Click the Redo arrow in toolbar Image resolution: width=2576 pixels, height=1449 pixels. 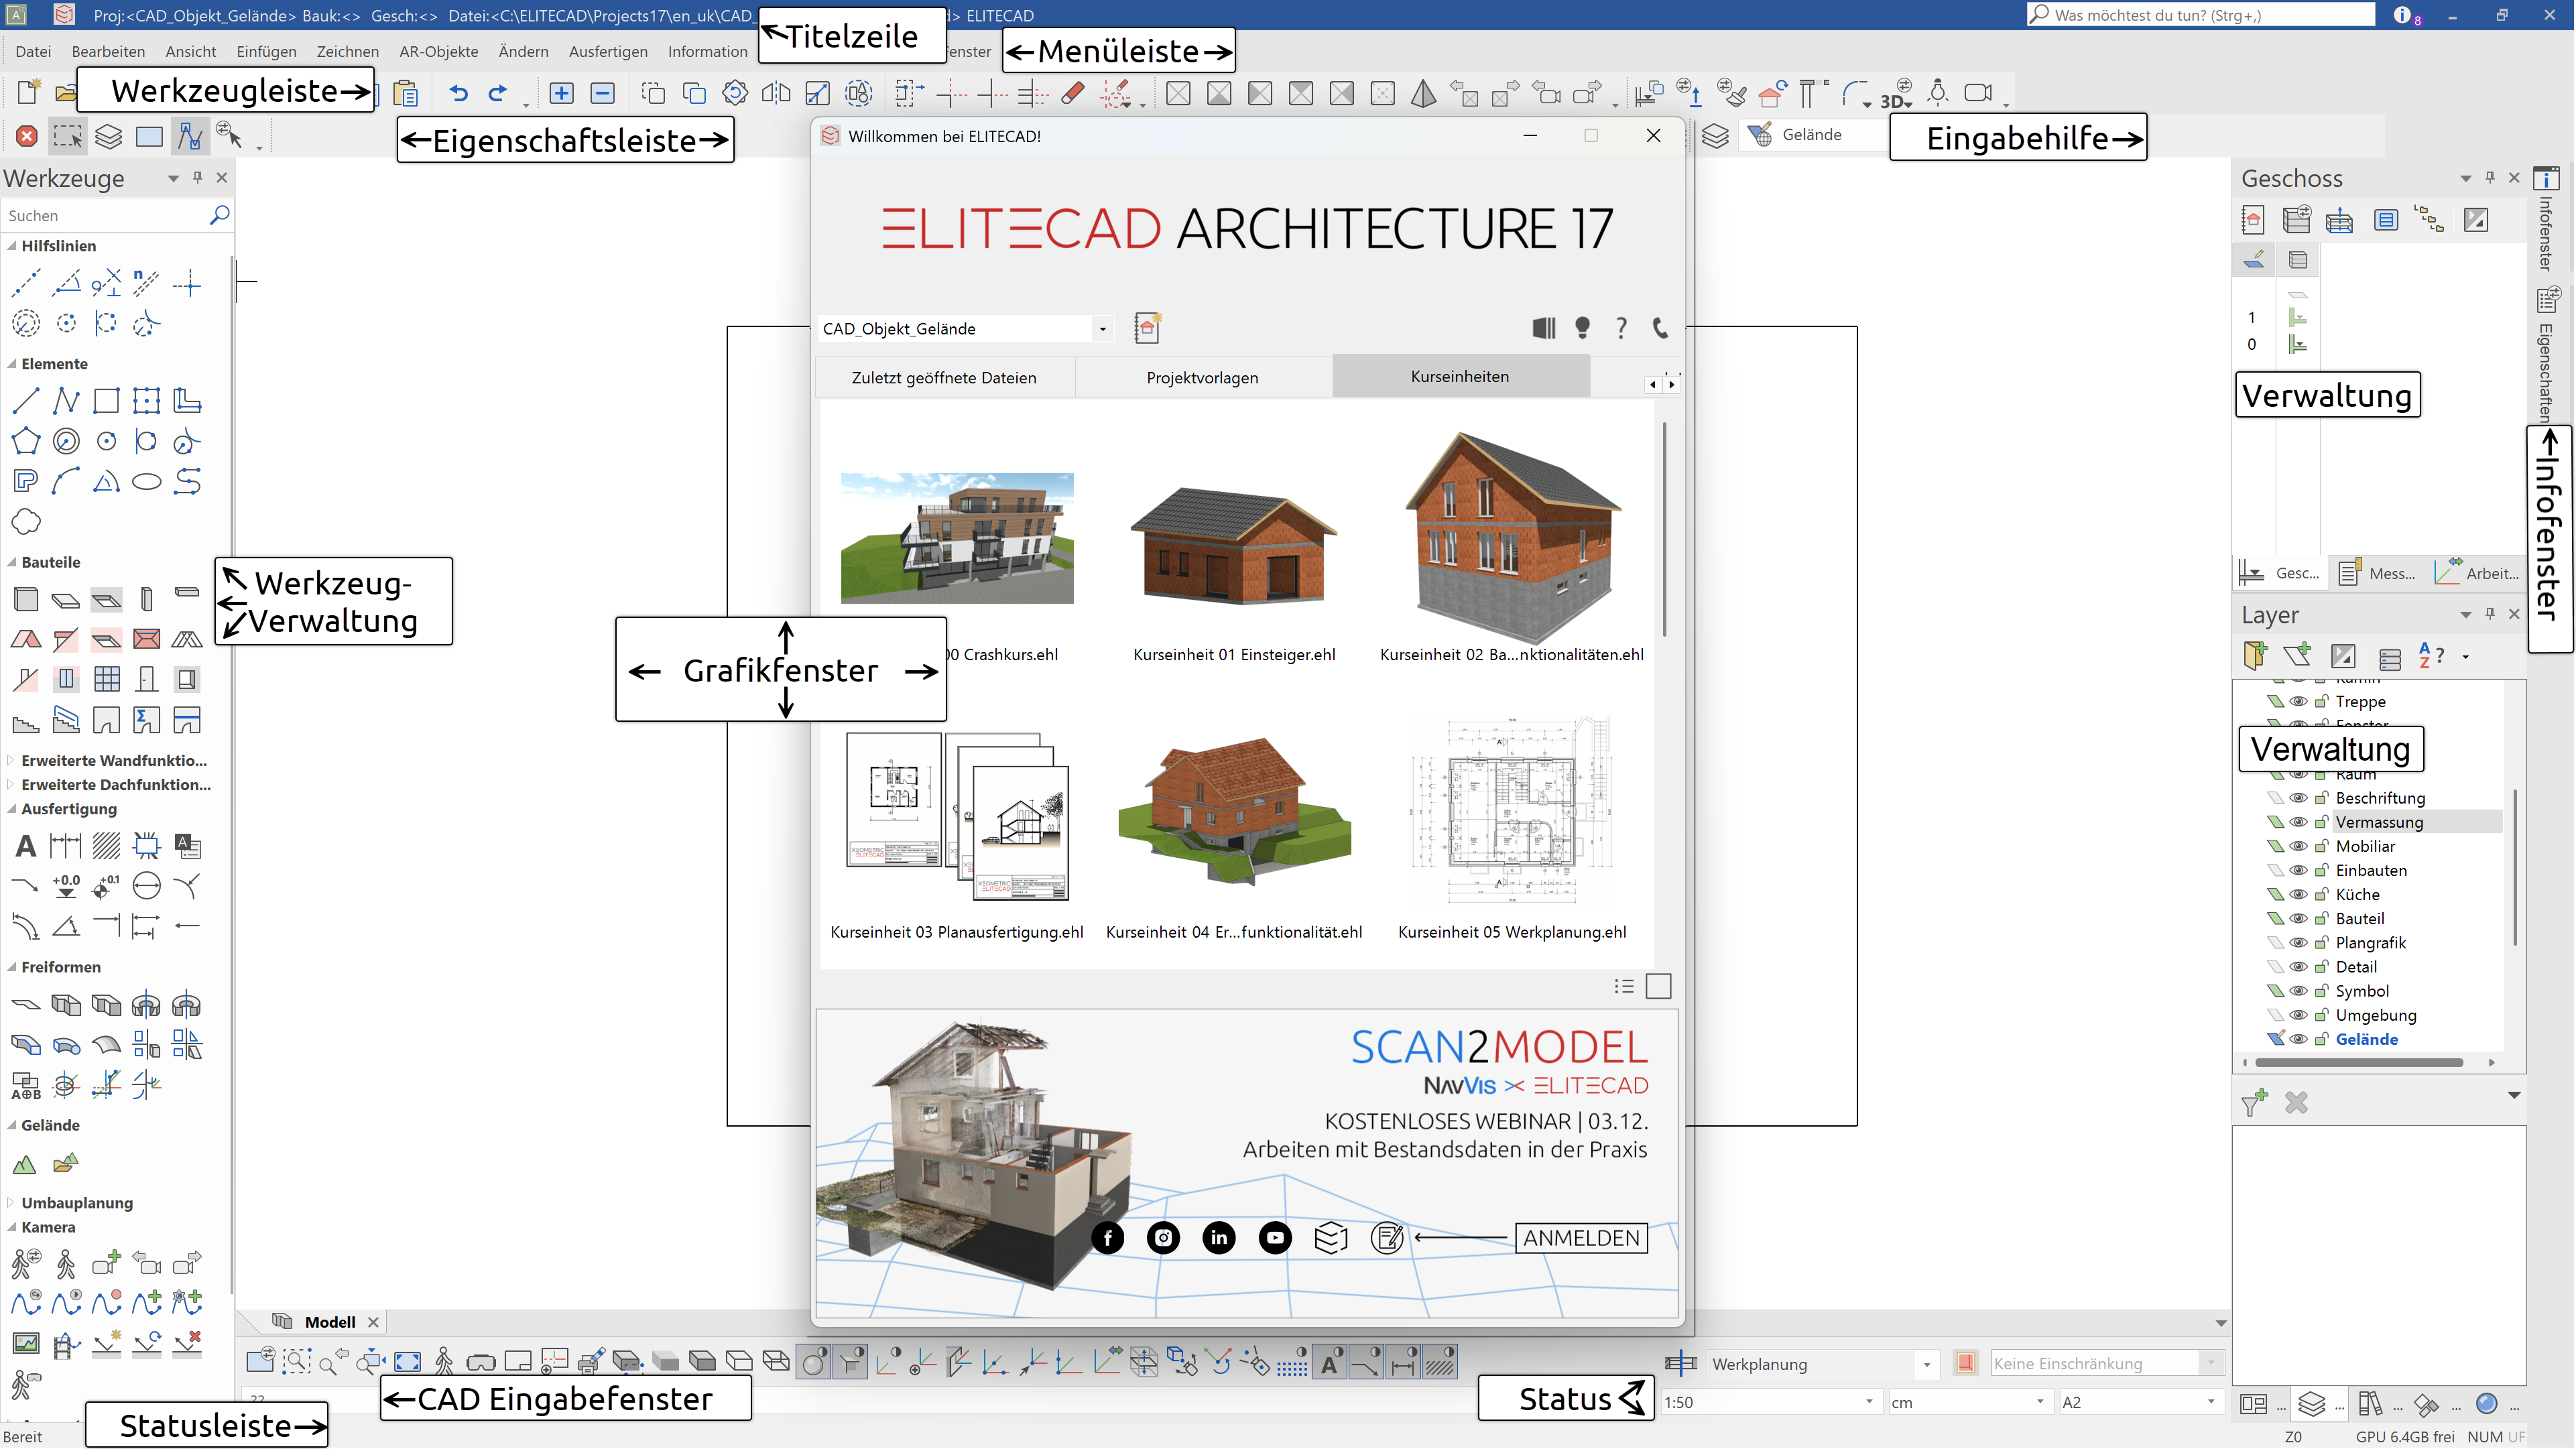pos(497,93)
